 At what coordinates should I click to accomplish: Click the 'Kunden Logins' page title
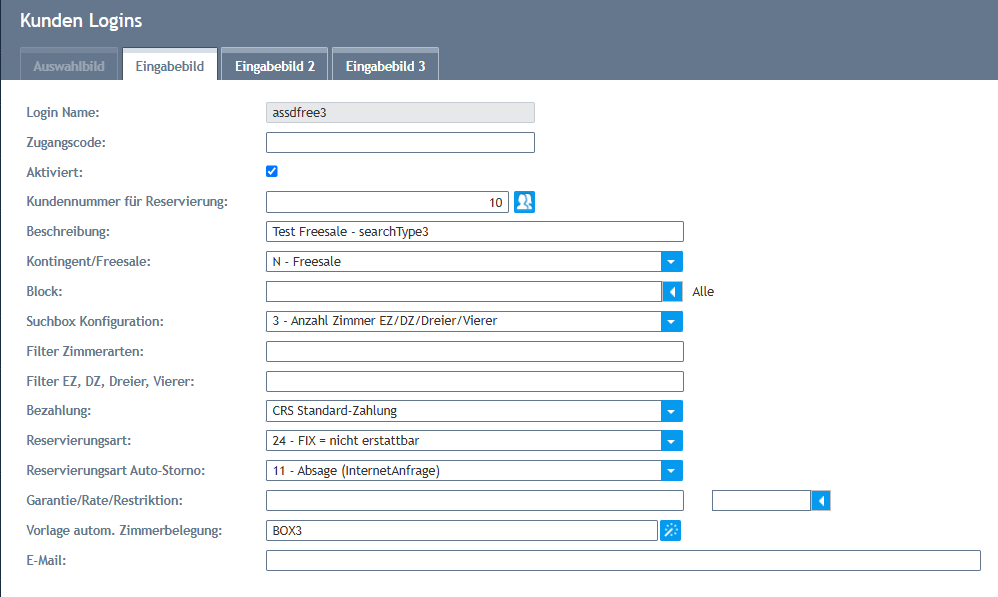tap(81, 20)
